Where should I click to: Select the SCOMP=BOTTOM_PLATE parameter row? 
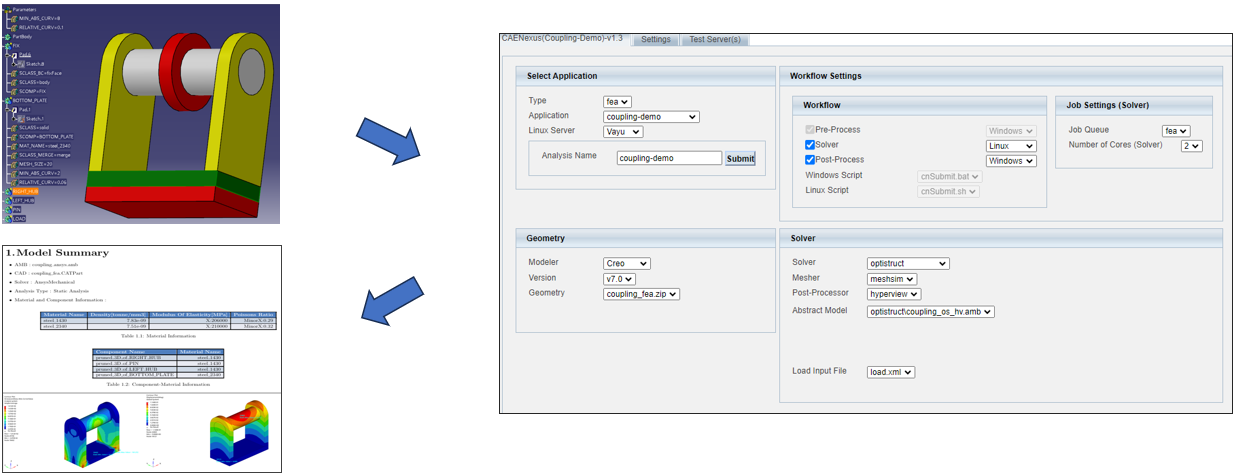tap(42, 136)
